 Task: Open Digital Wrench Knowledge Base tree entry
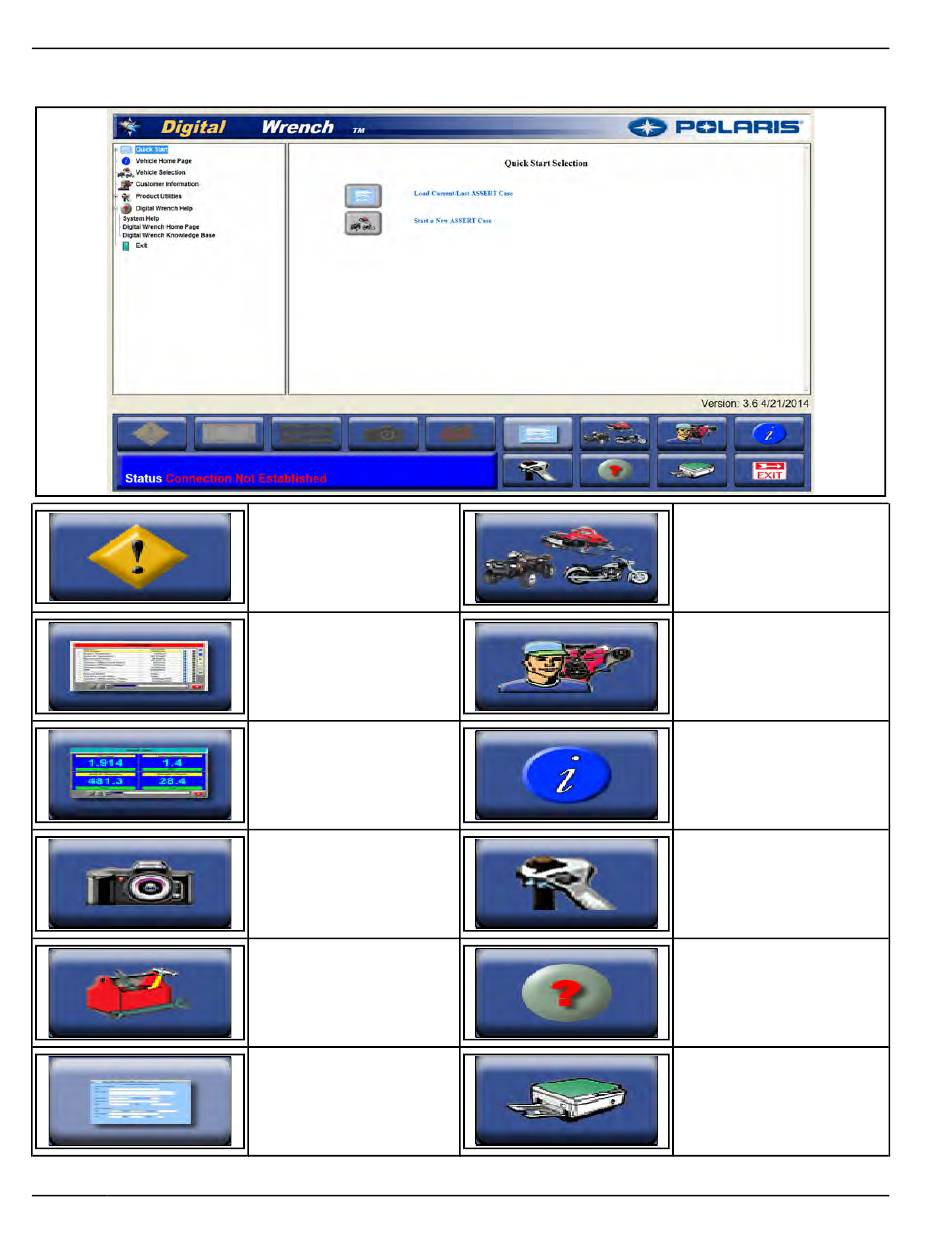169,236
